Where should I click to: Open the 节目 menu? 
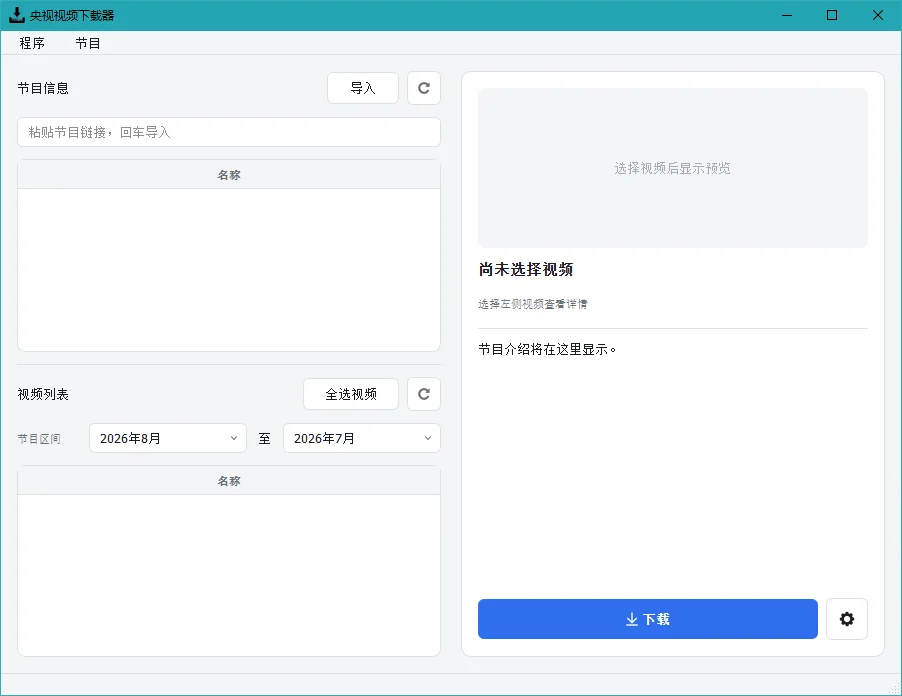click(88, 43)
